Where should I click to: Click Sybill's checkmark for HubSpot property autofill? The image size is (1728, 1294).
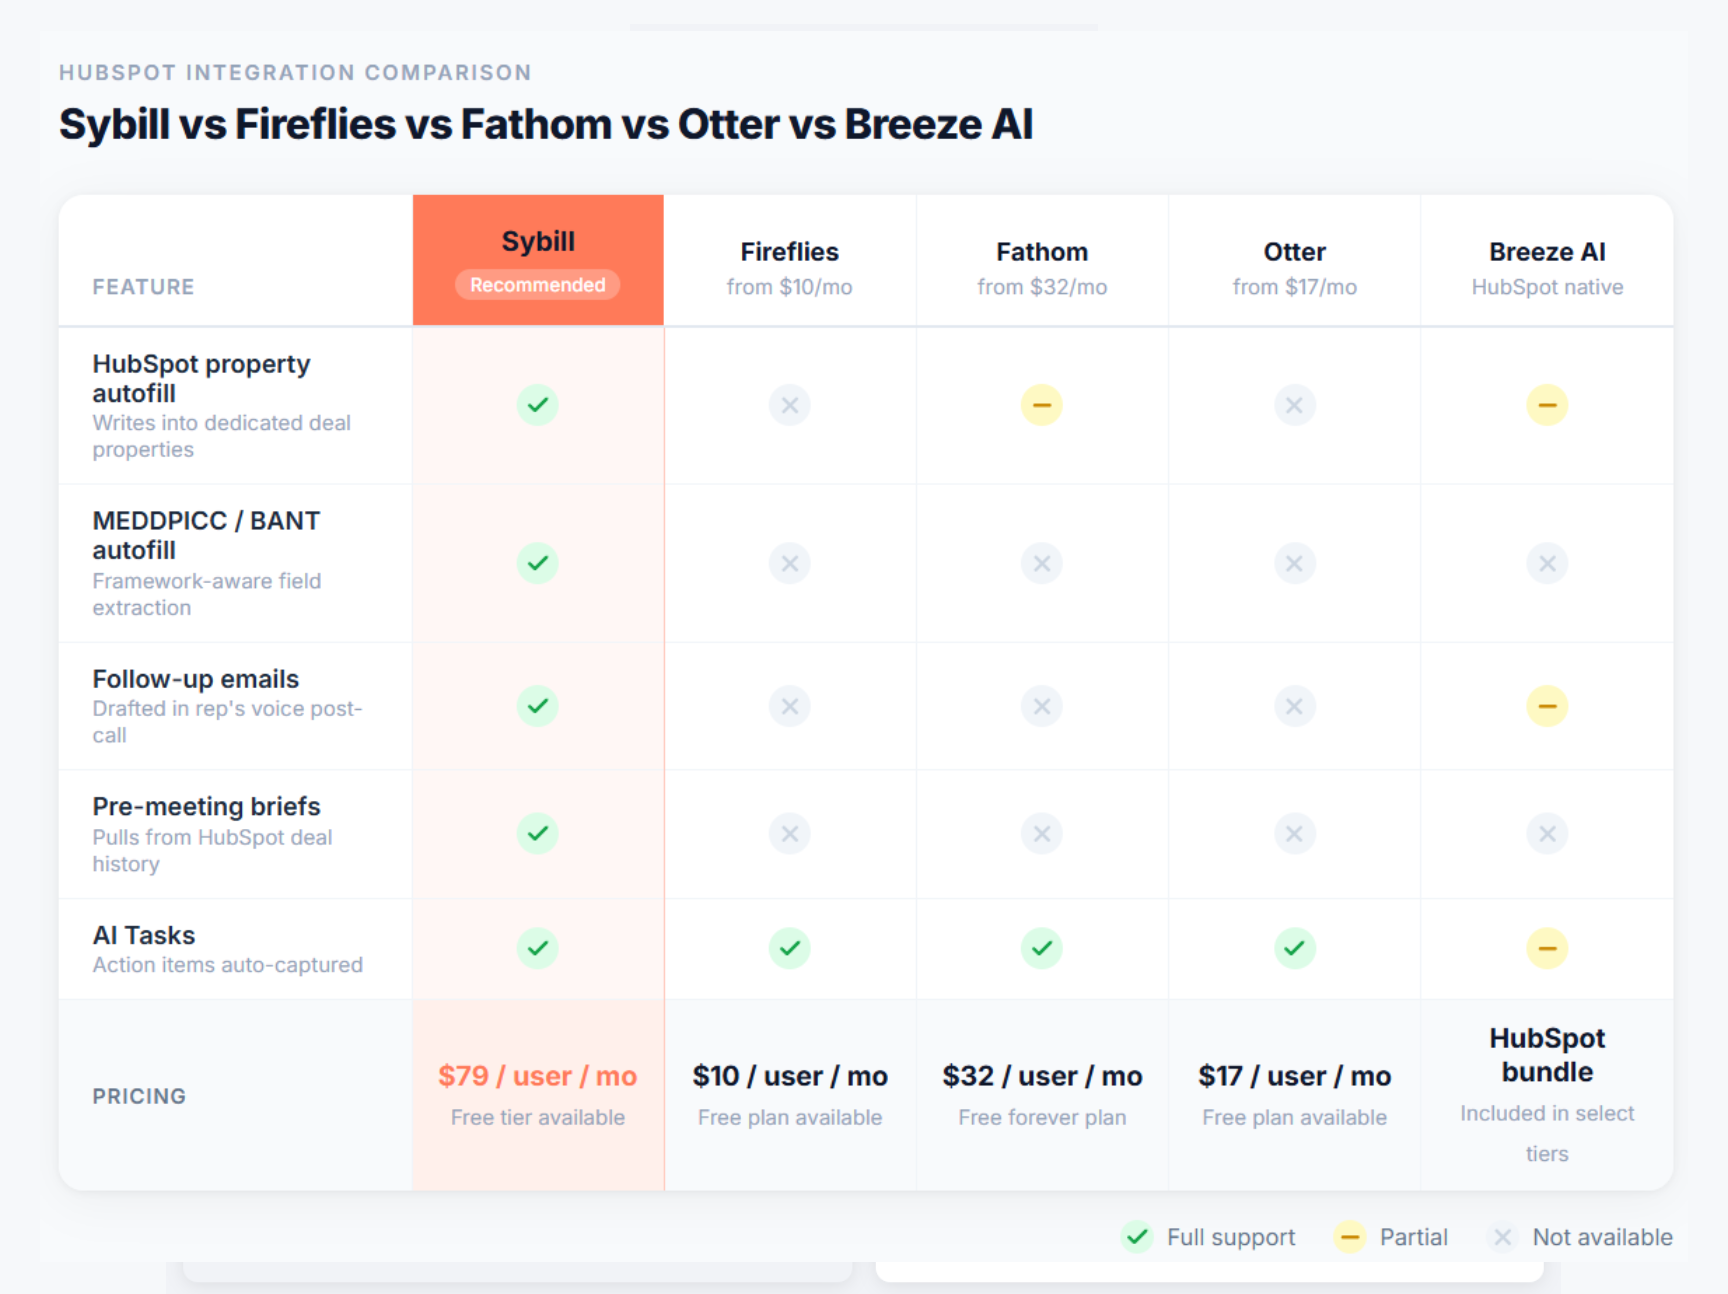click(538, 405)
